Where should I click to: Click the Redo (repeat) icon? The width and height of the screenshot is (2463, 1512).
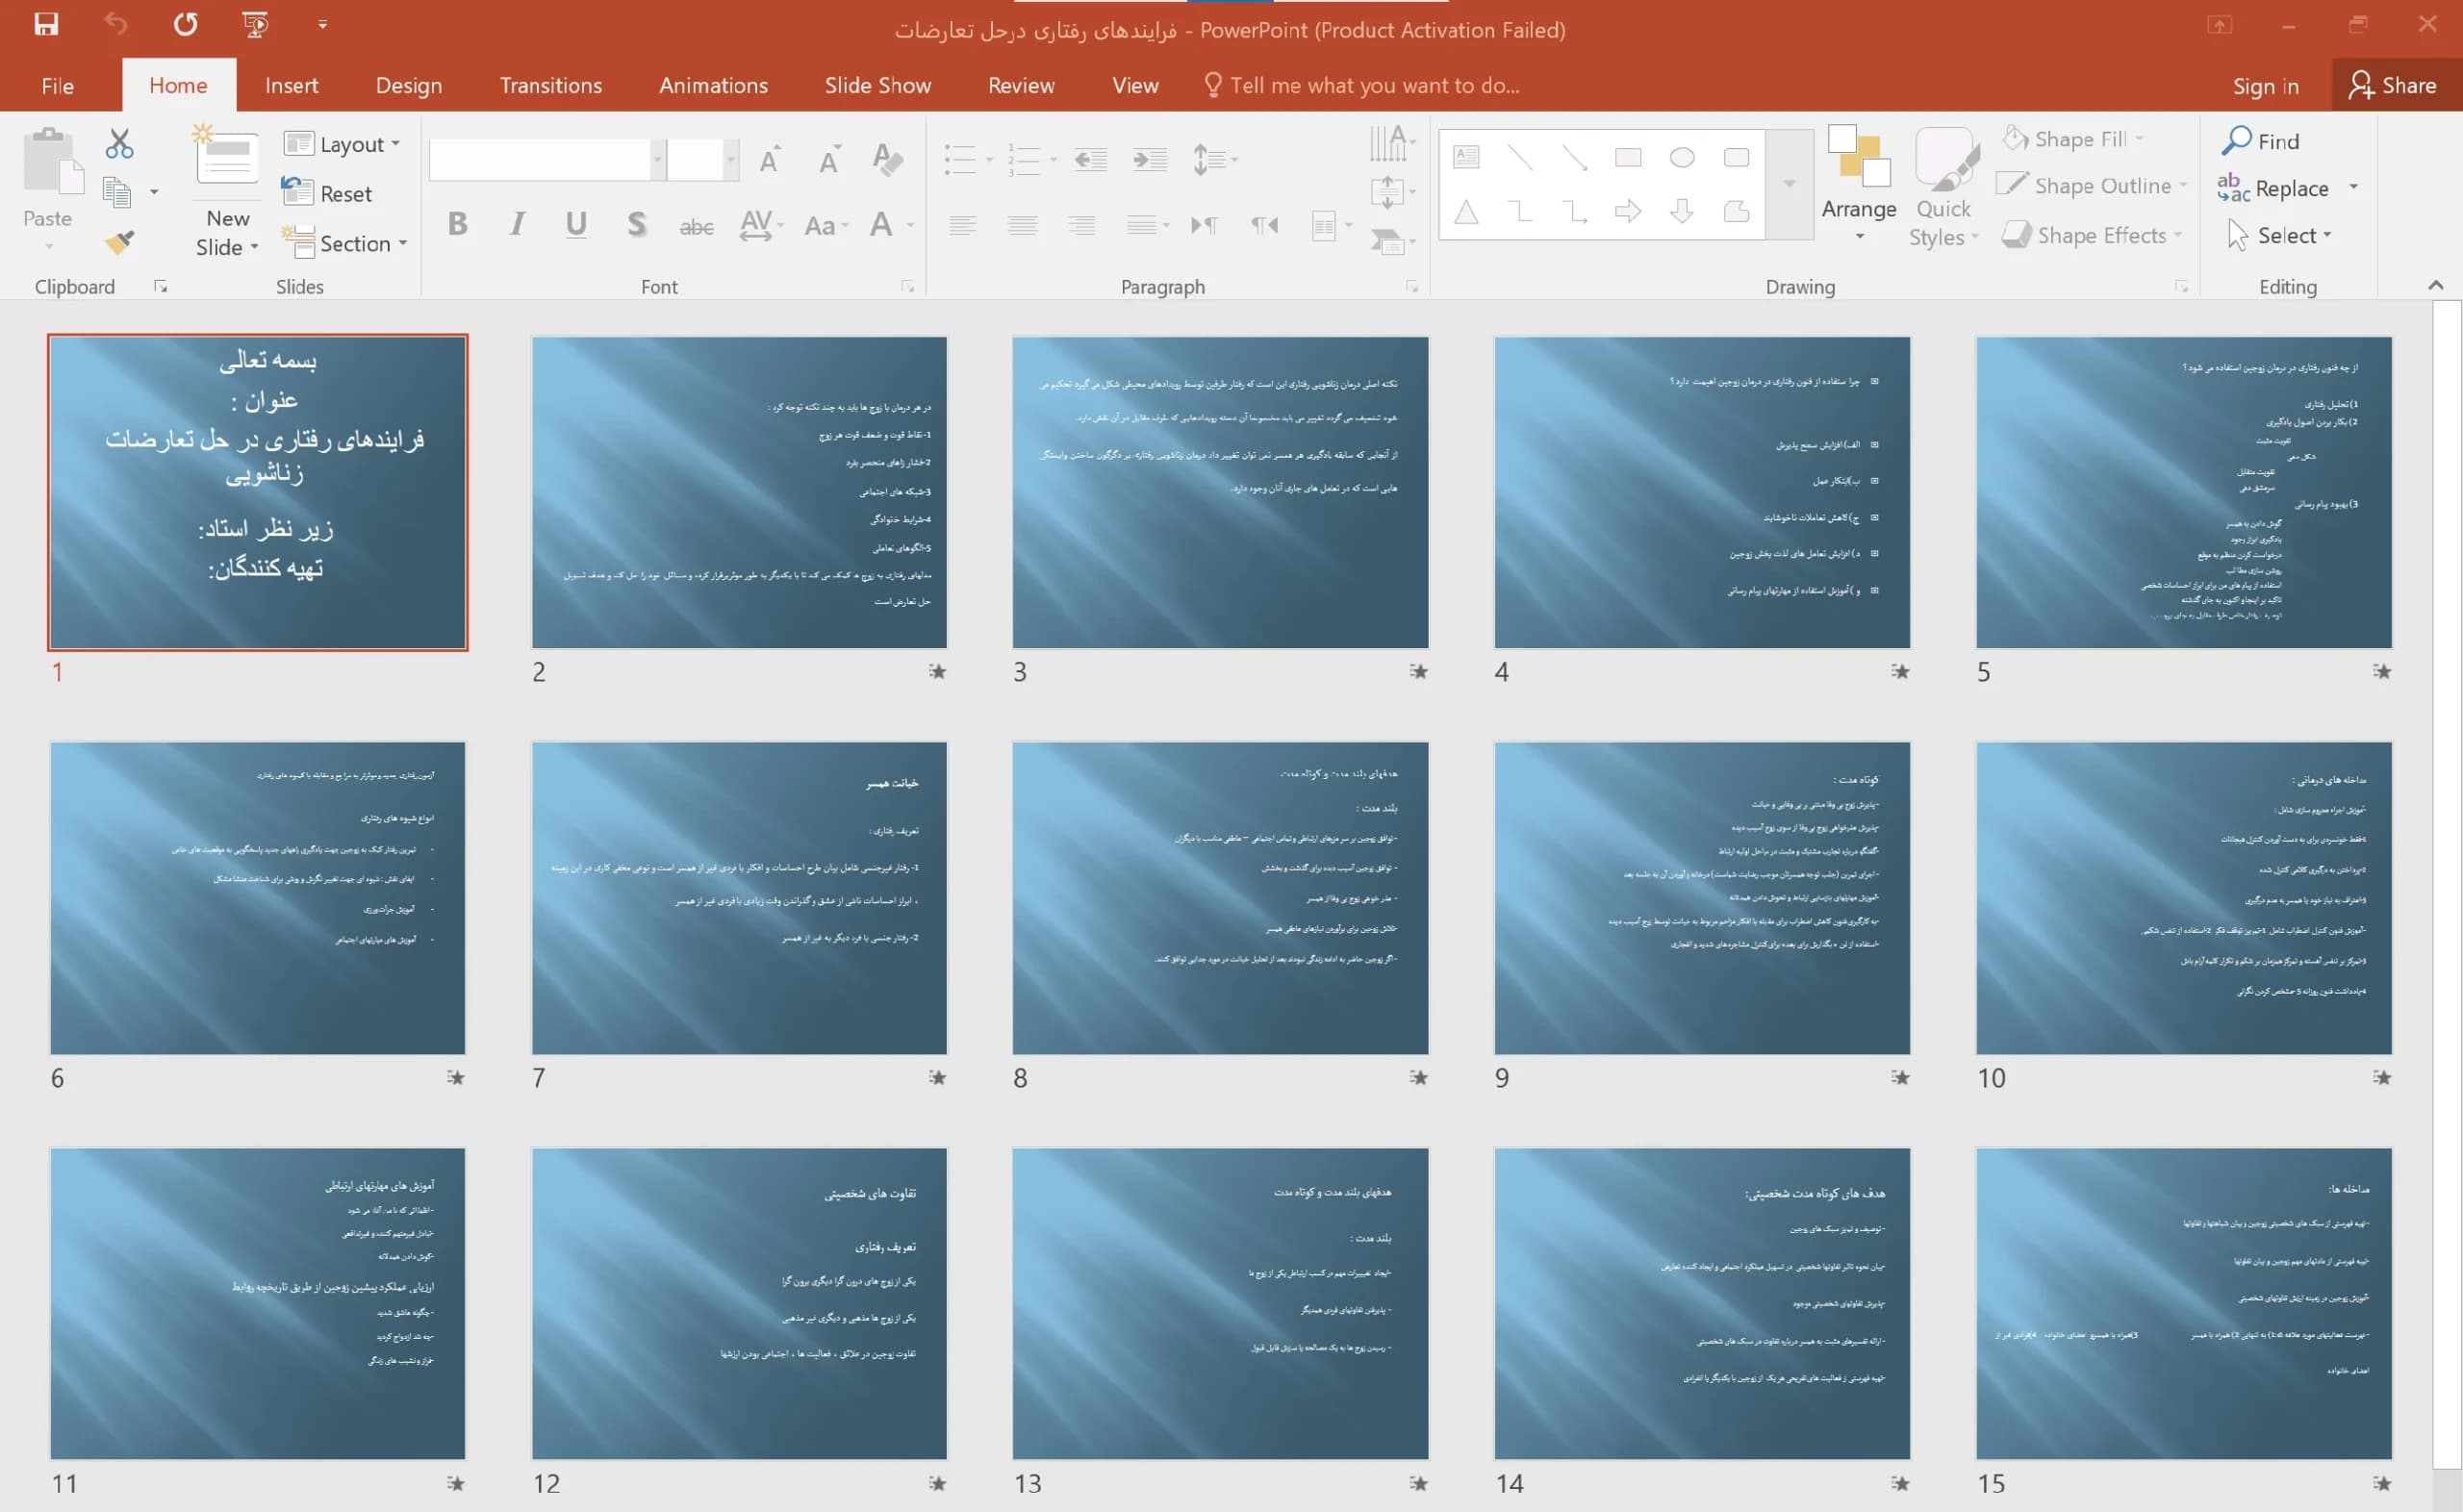coord(186,24)
